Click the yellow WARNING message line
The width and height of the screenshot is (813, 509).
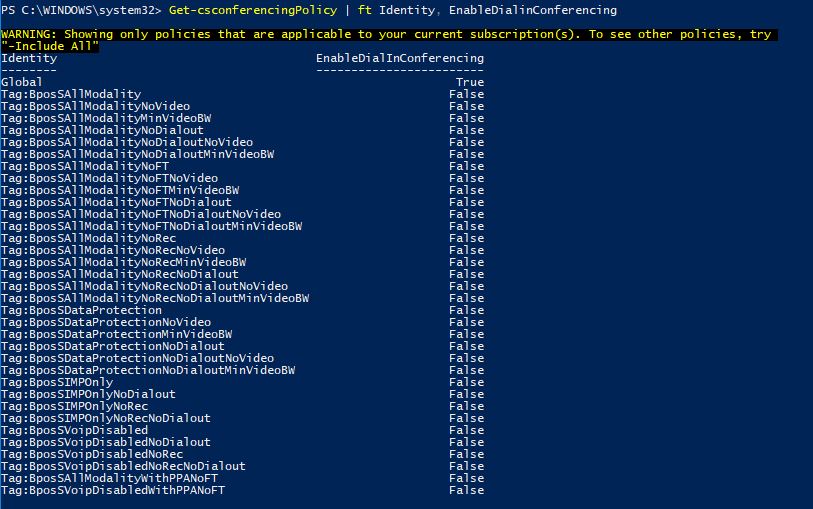pyautogui.click(x=386, y=34)
